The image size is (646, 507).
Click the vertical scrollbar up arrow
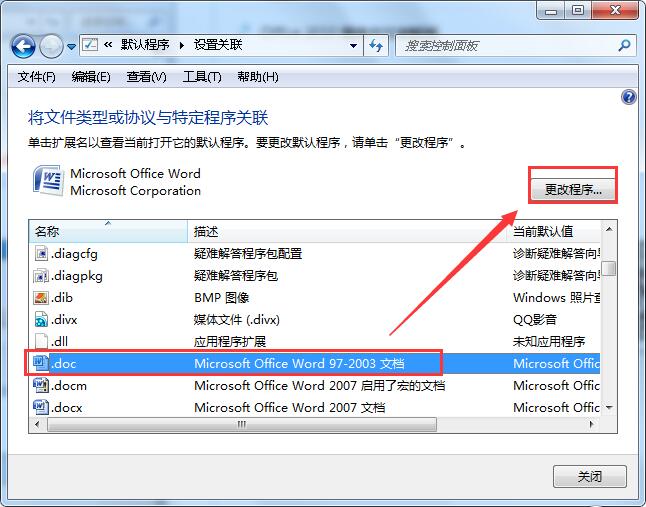point(609,229)
